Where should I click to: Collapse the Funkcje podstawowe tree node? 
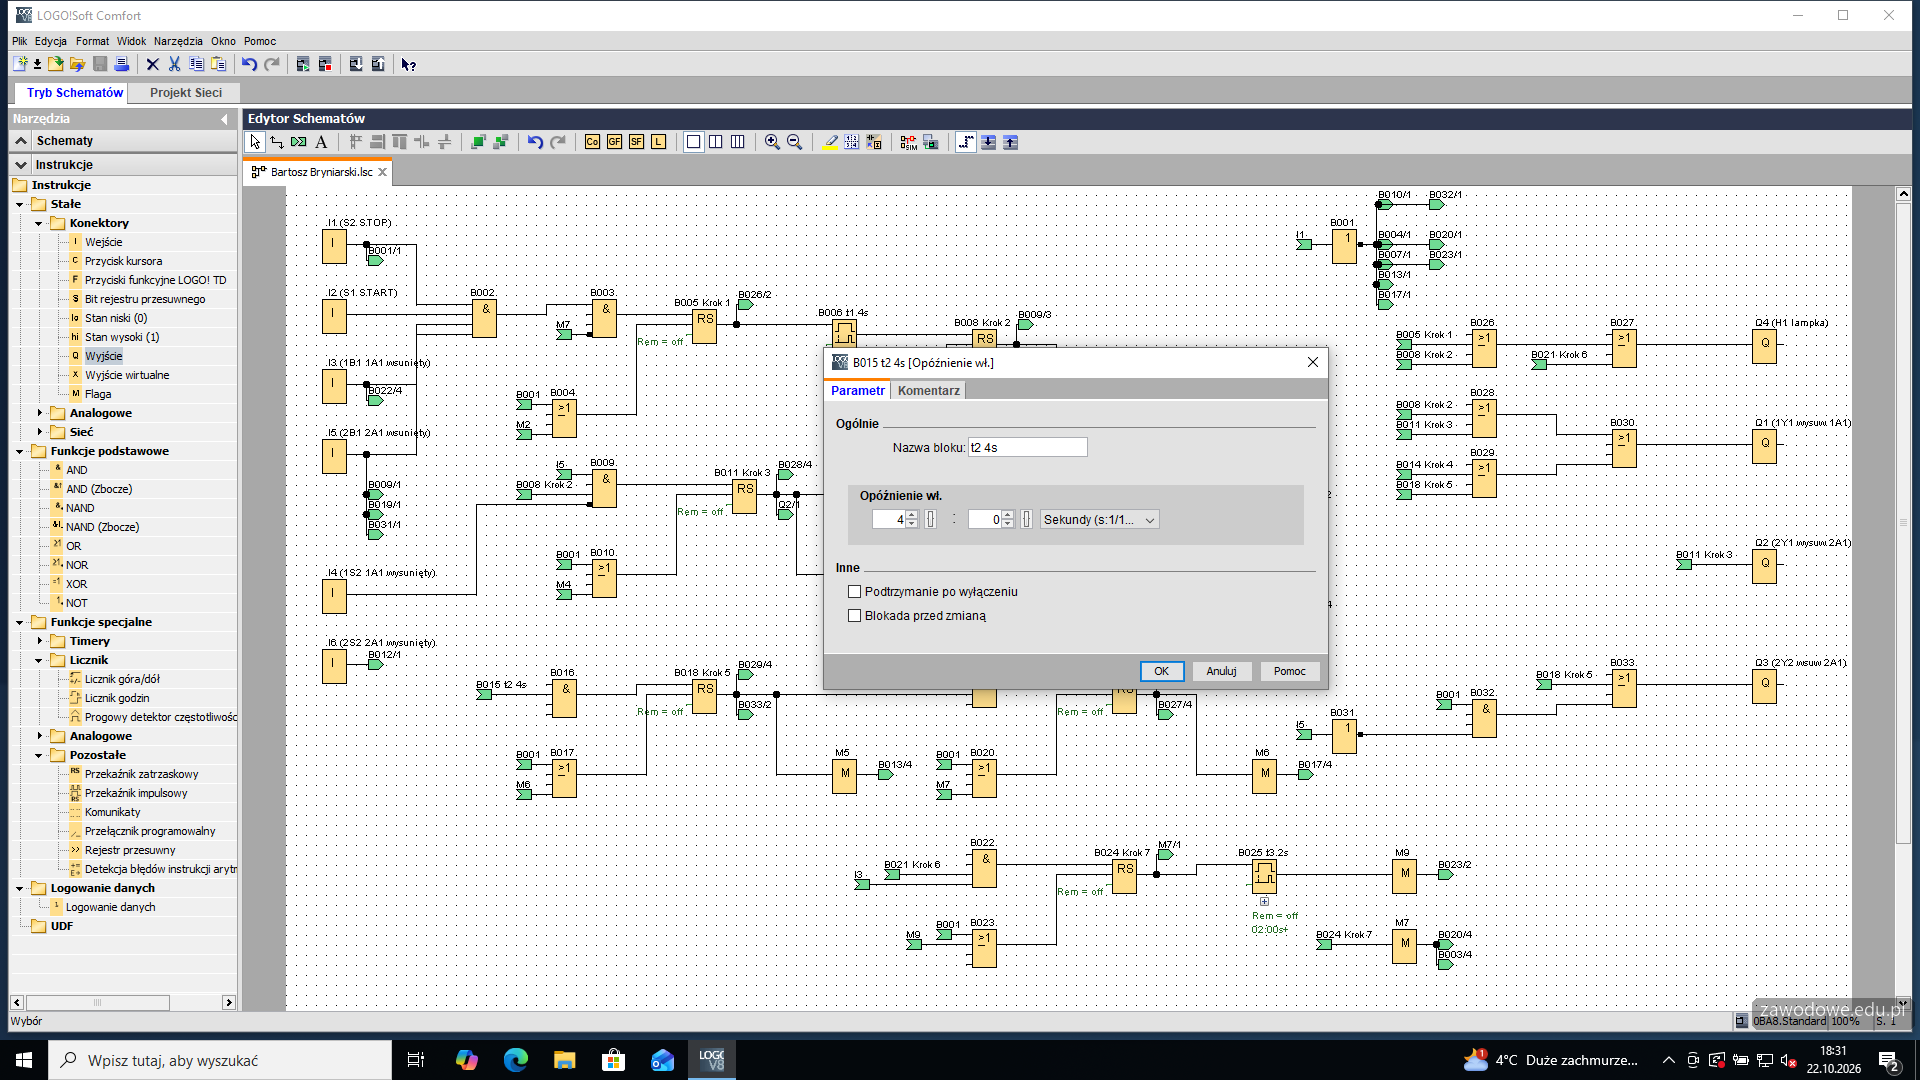tap(20, 451)
